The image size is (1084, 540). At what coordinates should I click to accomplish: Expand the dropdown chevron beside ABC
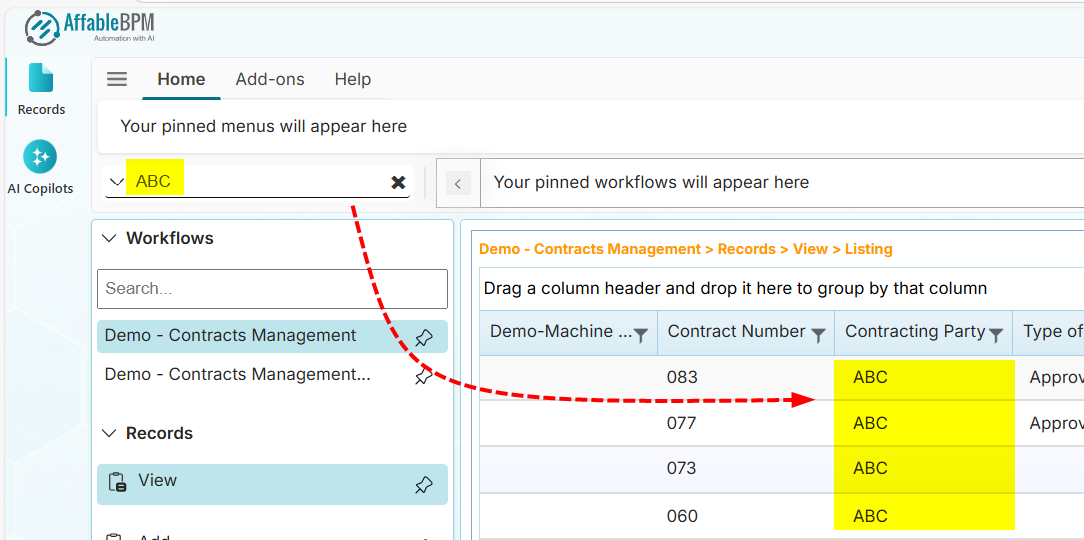(x=117, y=182)
